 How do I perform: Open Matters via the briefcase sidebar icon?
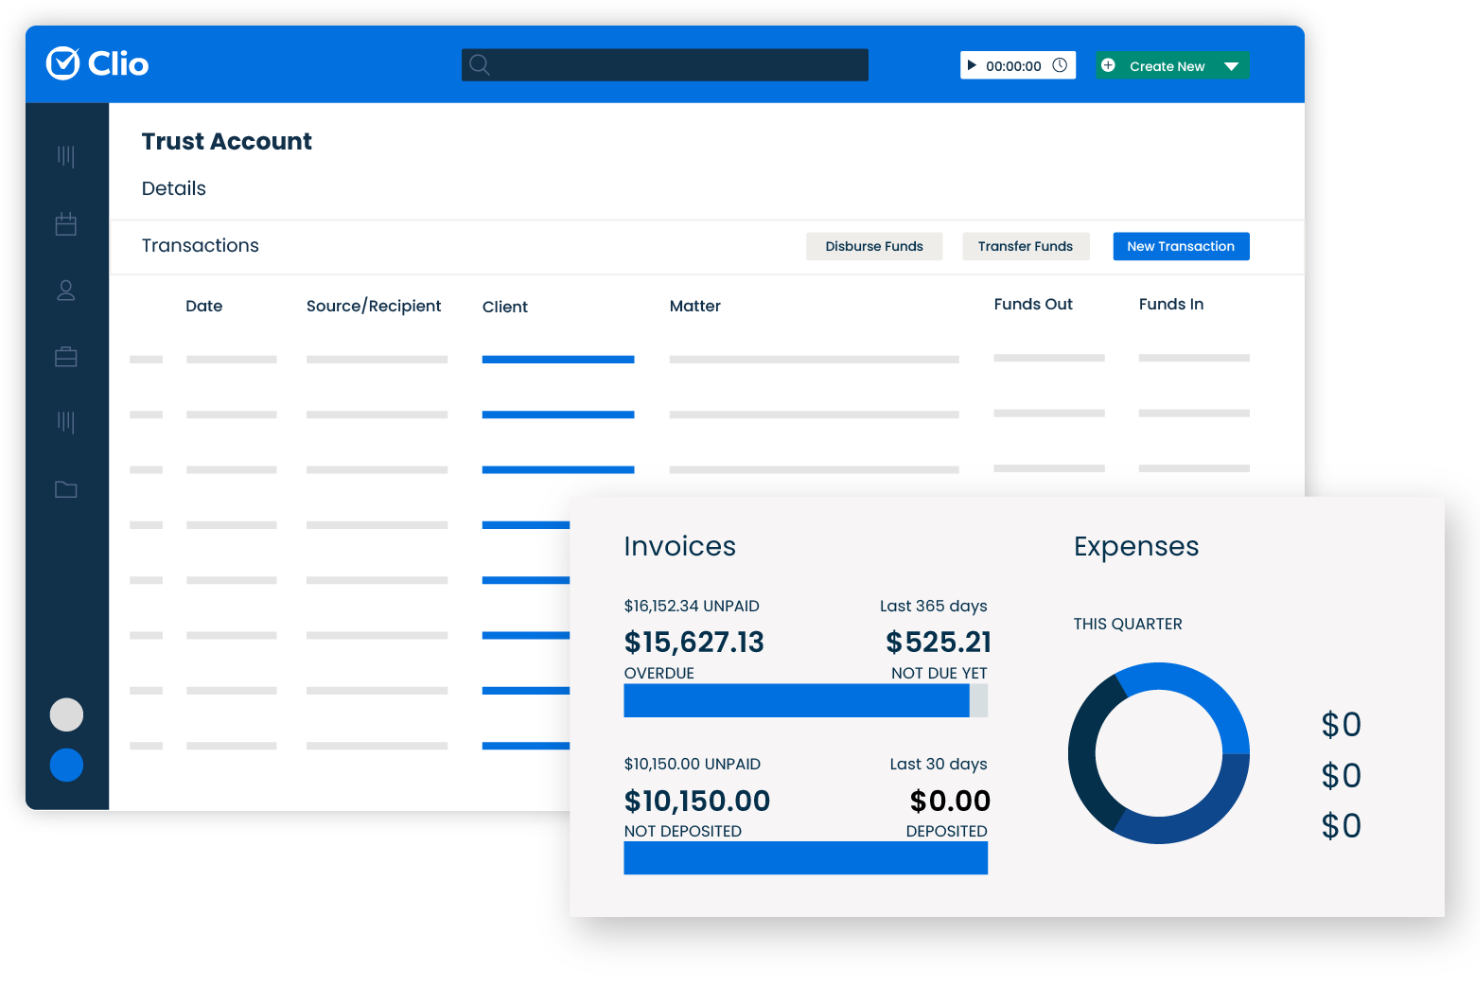(x=66, y=356)
